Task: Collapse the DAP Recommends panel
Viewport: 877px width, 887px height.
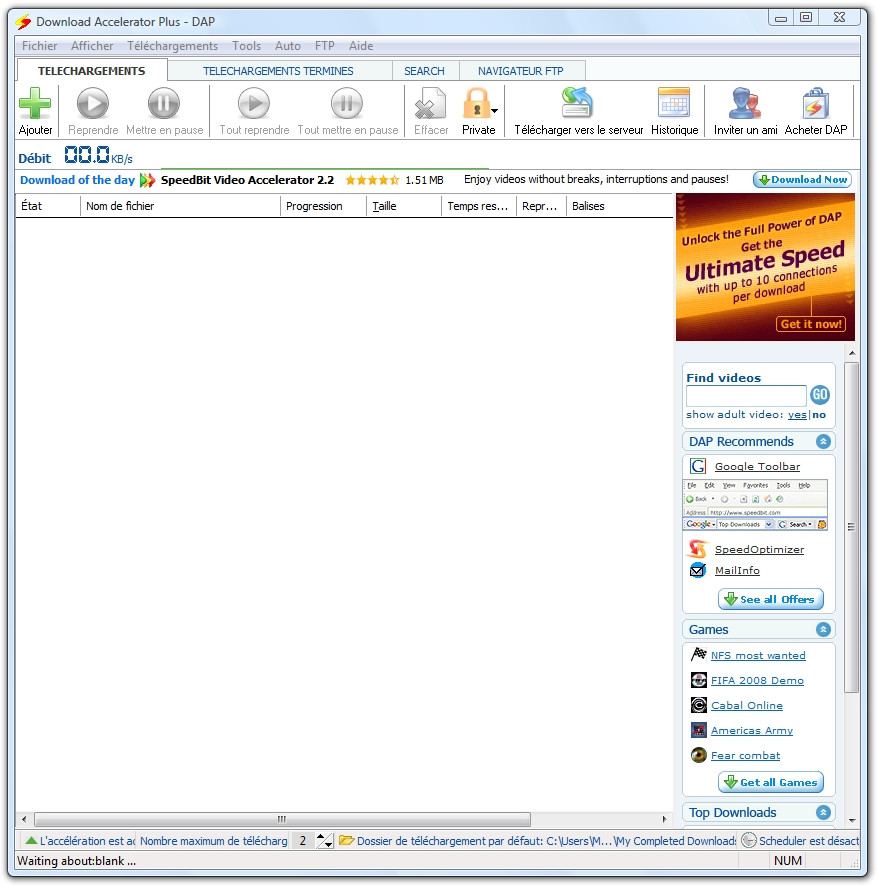Action: click(x=822, y=441)
